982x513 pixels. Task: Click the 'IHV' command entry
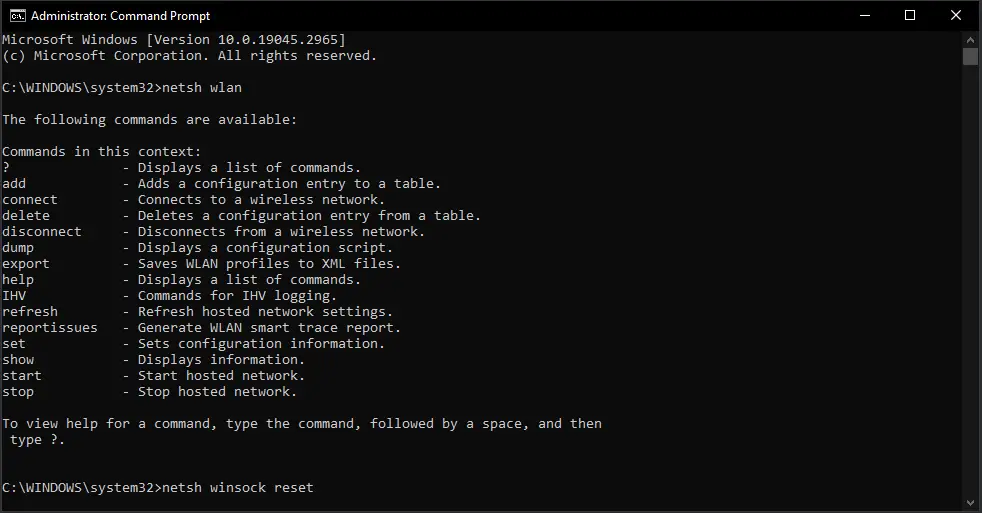(x=14, y=296)
